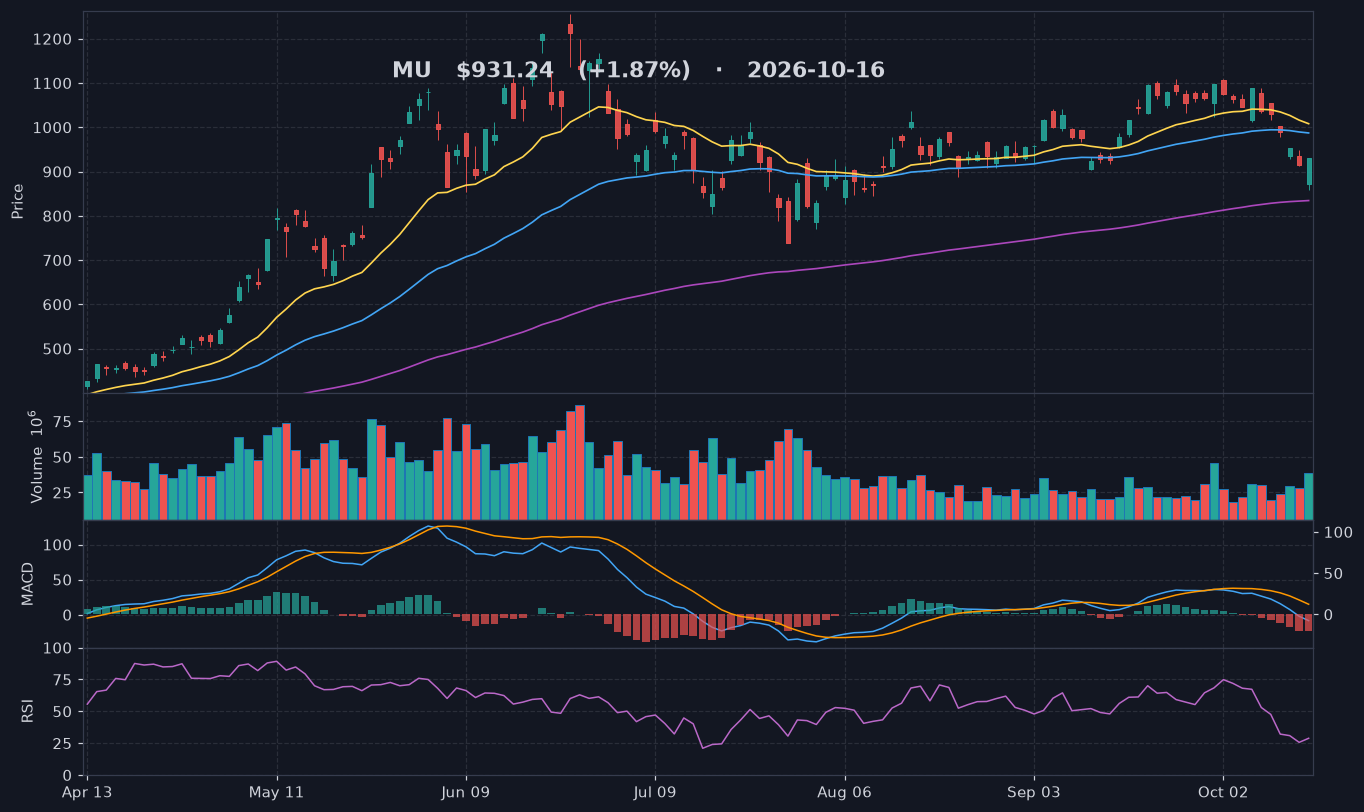
Task: Click the Apr 13 date tick
Action: click(x=87, y=791)
